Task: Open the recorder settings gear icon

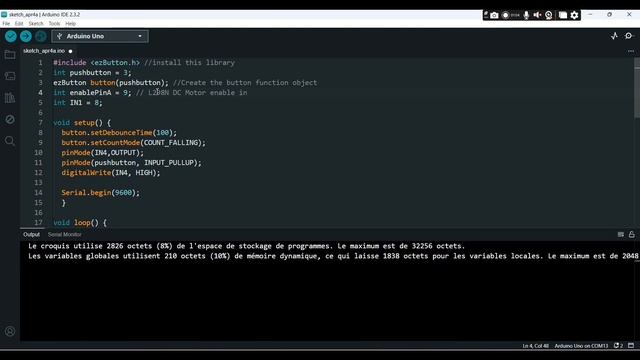Action: pos(575,15)
